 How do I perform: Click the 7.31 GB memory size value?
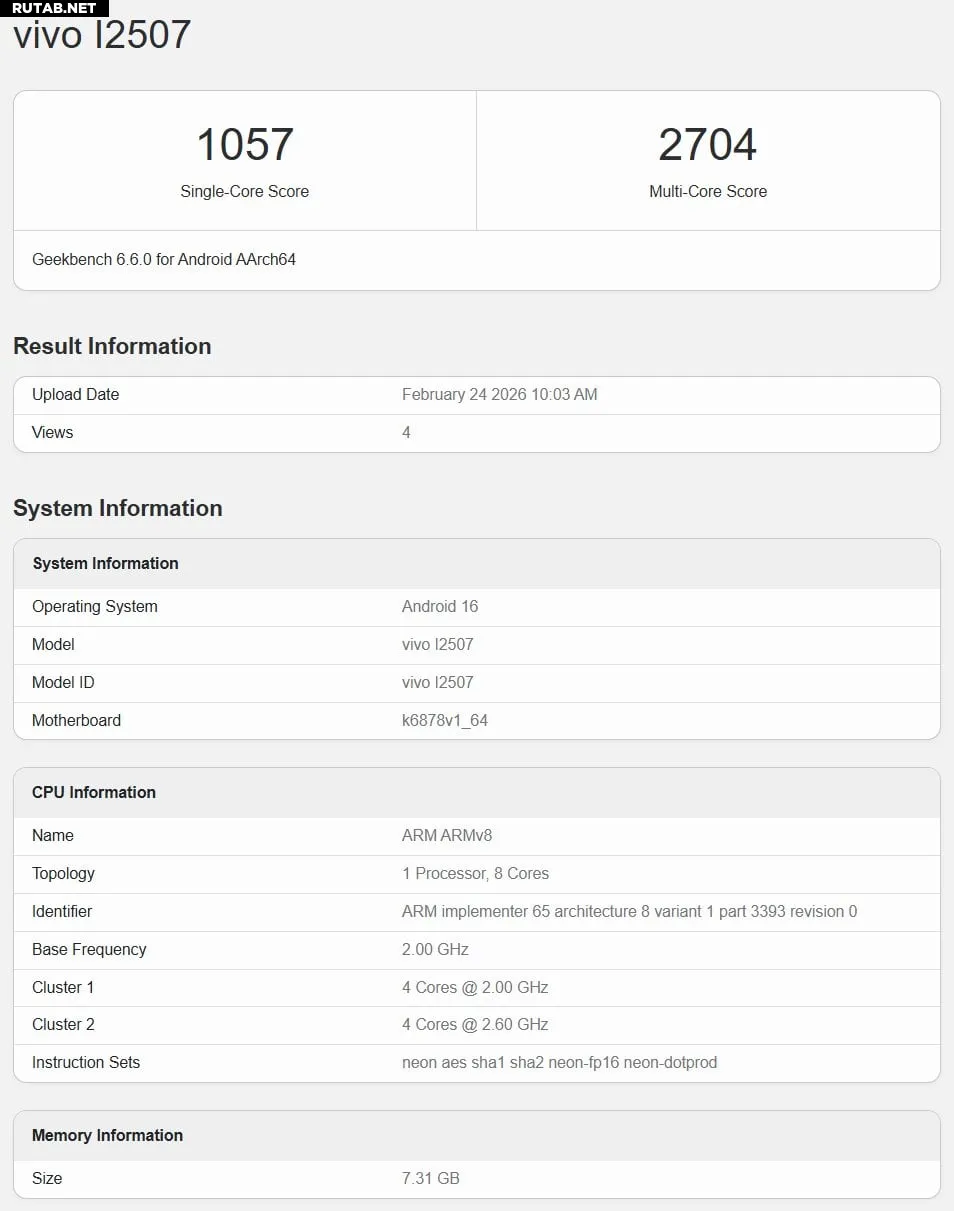pyautogui.click(x=431, y=1179)
